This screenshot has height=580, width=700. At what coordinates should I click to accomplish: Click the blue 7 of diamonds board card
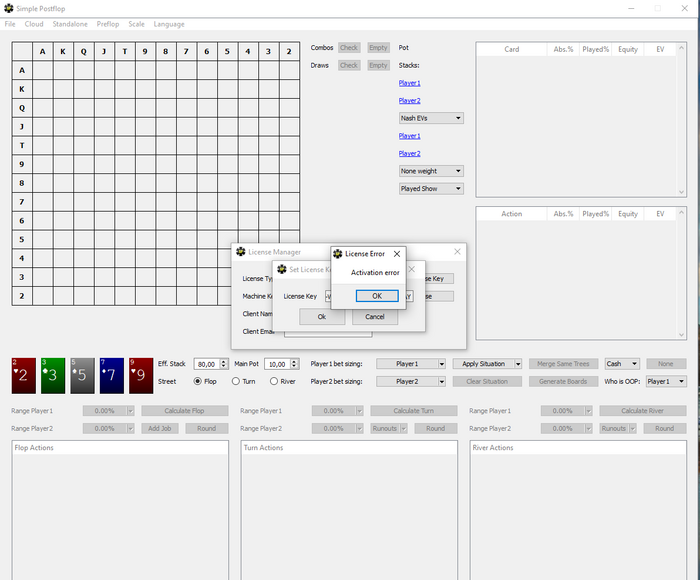112,376
